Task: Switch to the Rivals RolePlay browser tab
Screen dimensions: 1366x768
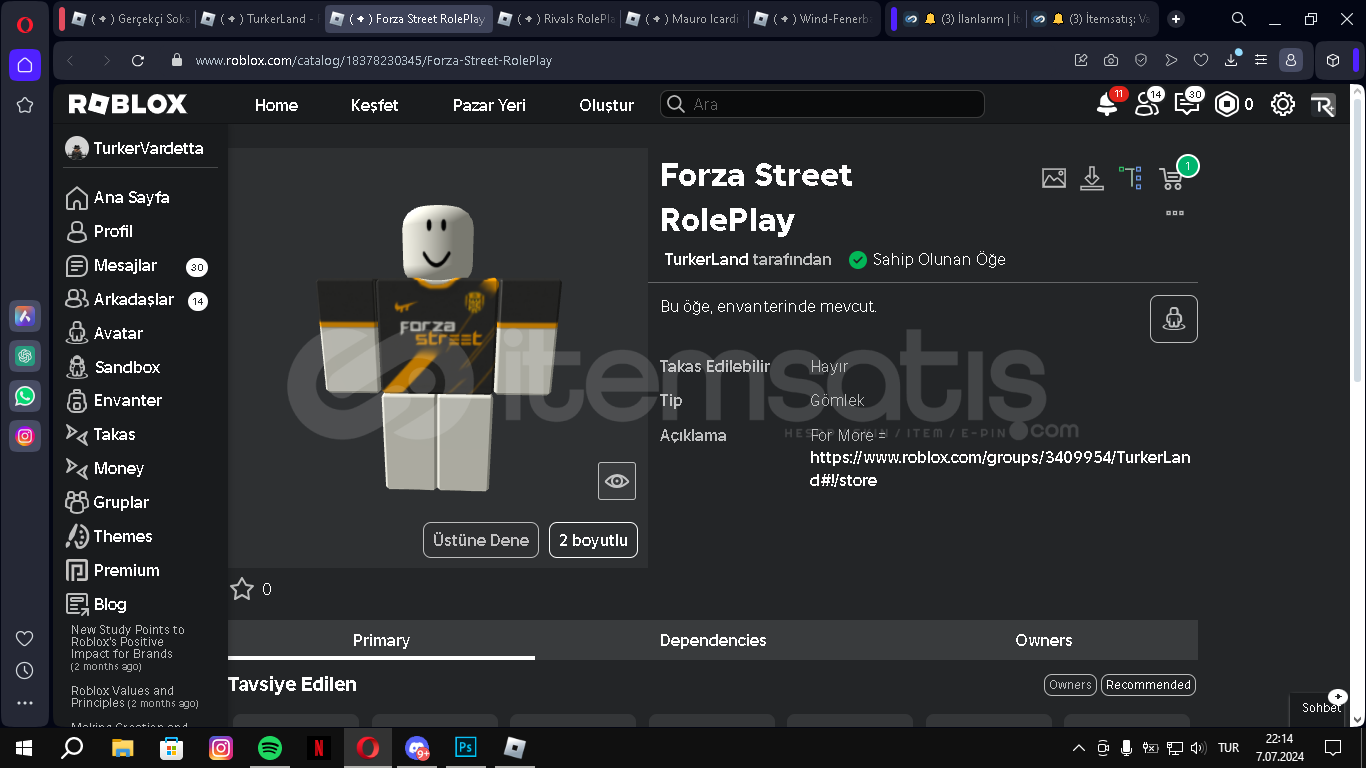Action: click(555, 19)
